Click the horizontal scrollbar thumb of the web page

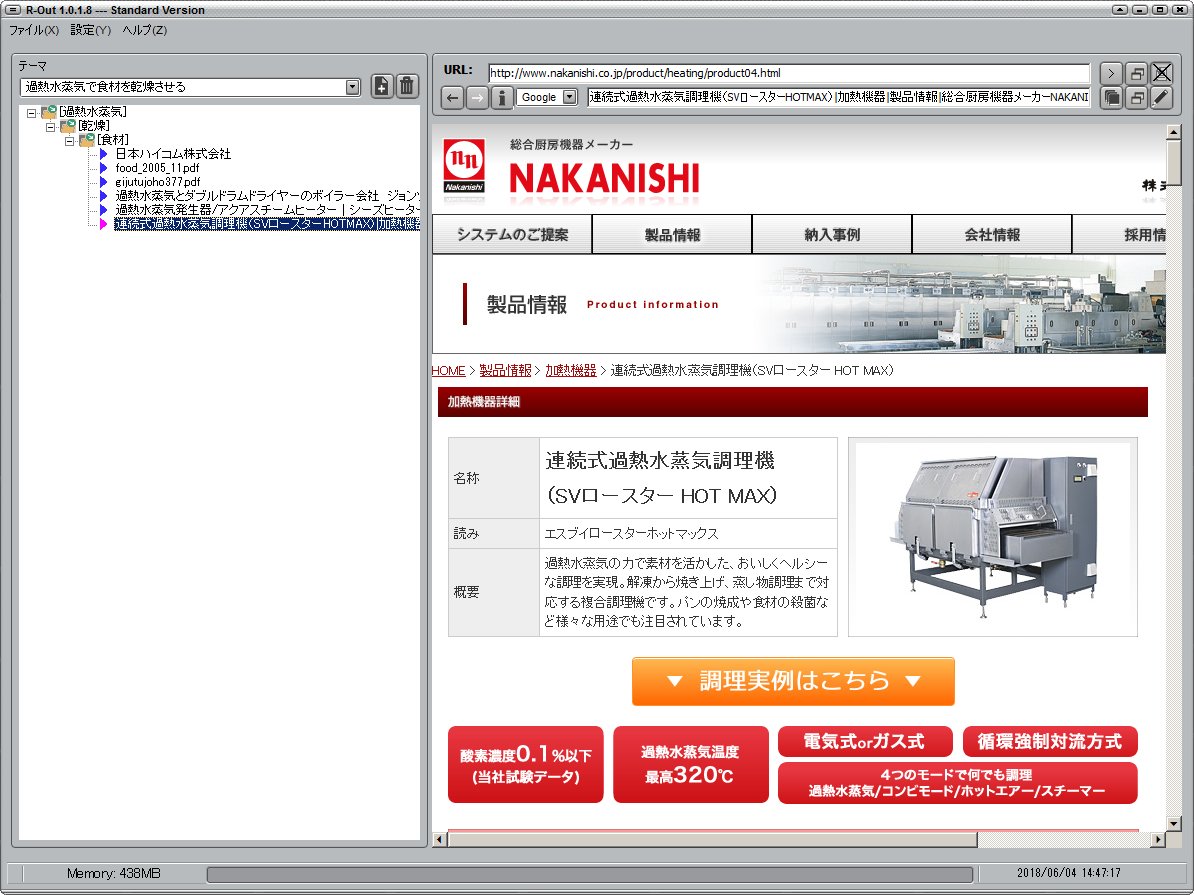[713, 839]
